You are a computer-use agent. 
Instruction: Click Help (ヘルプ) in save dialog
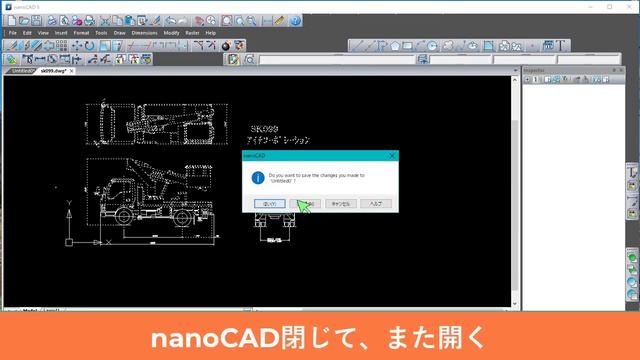[376, 203]
